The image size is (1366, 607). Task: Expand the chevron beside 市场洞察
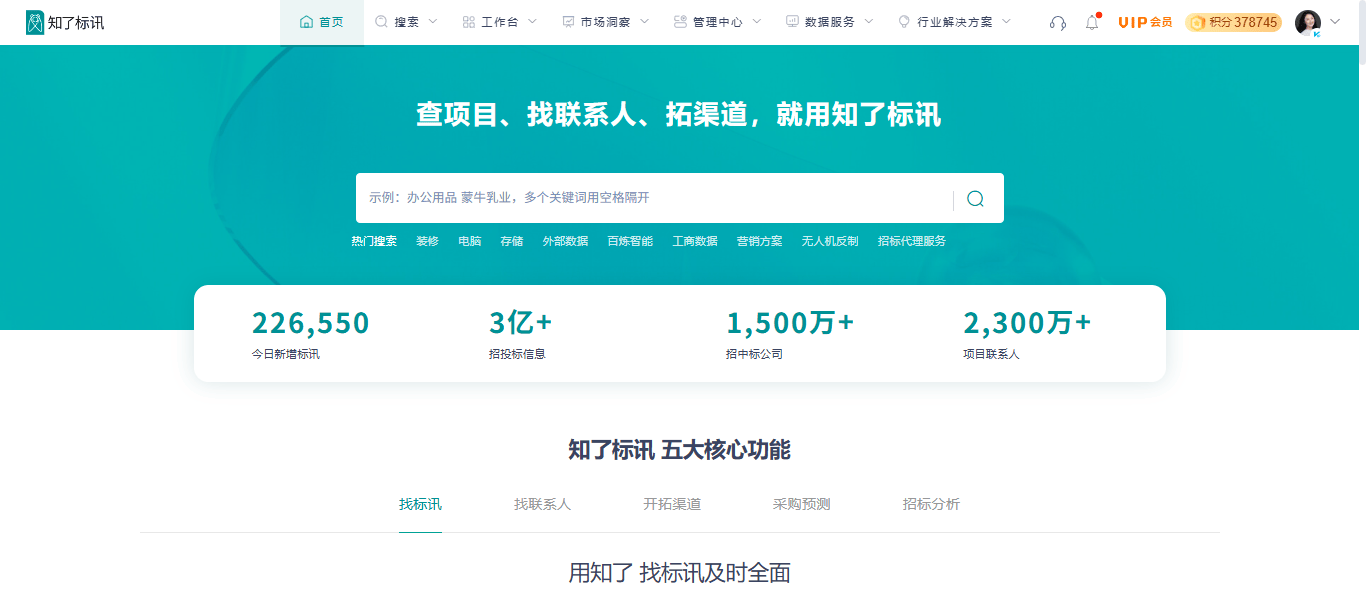pyautogui.click(x=644, y=22)
